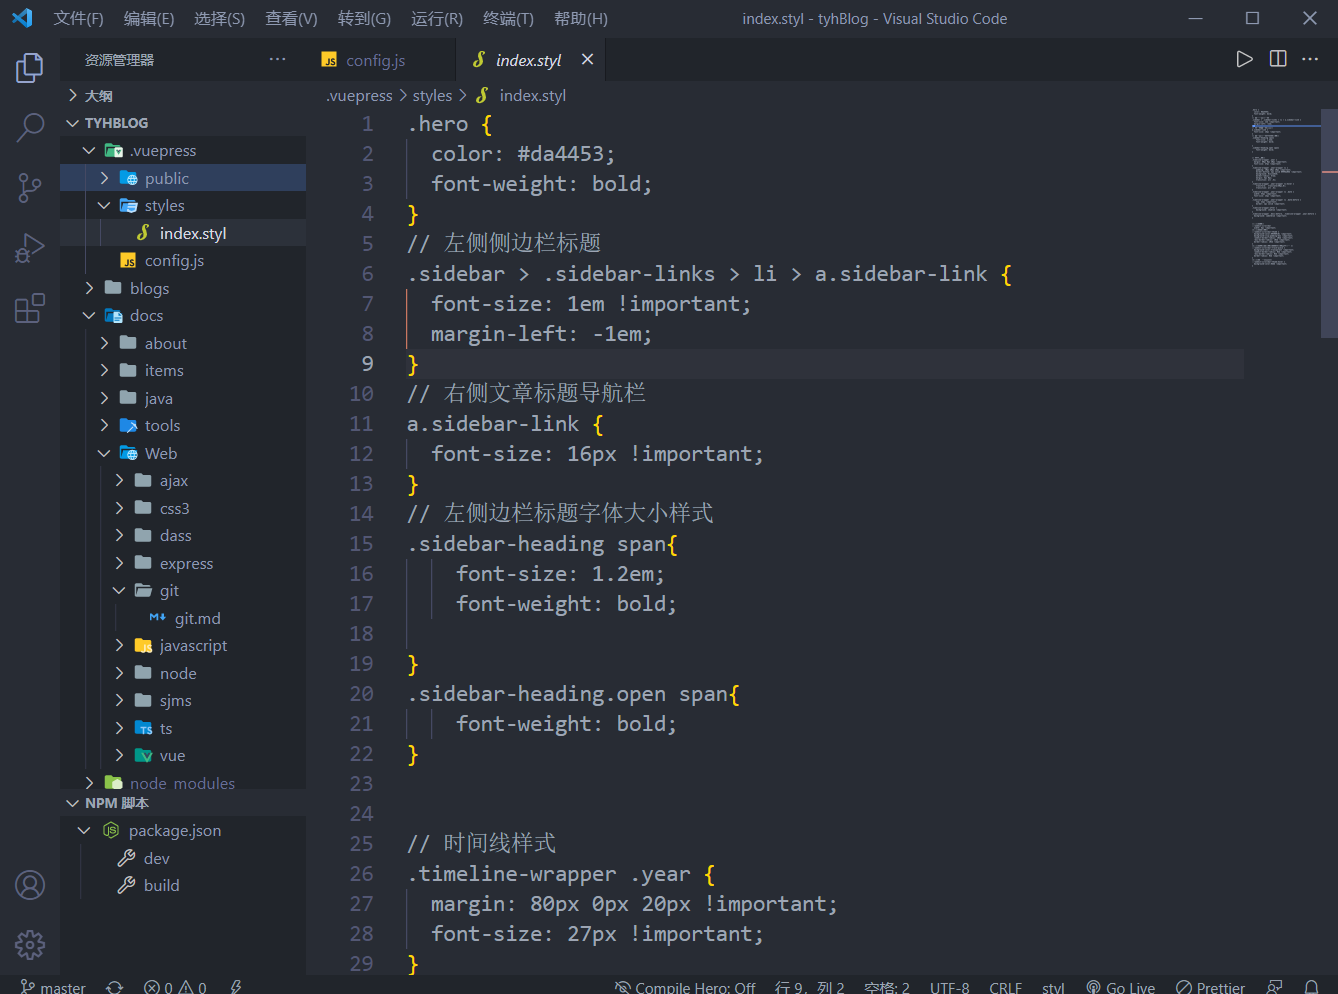Open Settings via the gear icon
The width and height of the screenshot is (1338, 994).
click(29, 945)
